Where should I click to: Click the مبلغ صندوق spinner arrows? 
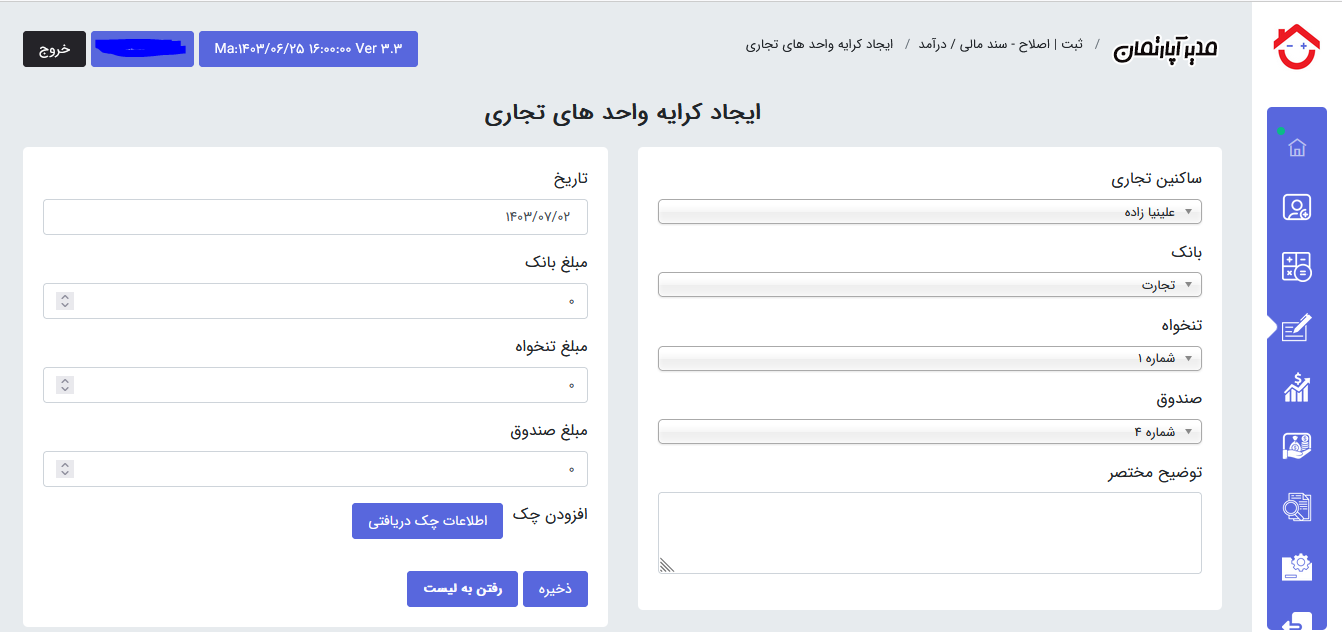tap(65, 469)
